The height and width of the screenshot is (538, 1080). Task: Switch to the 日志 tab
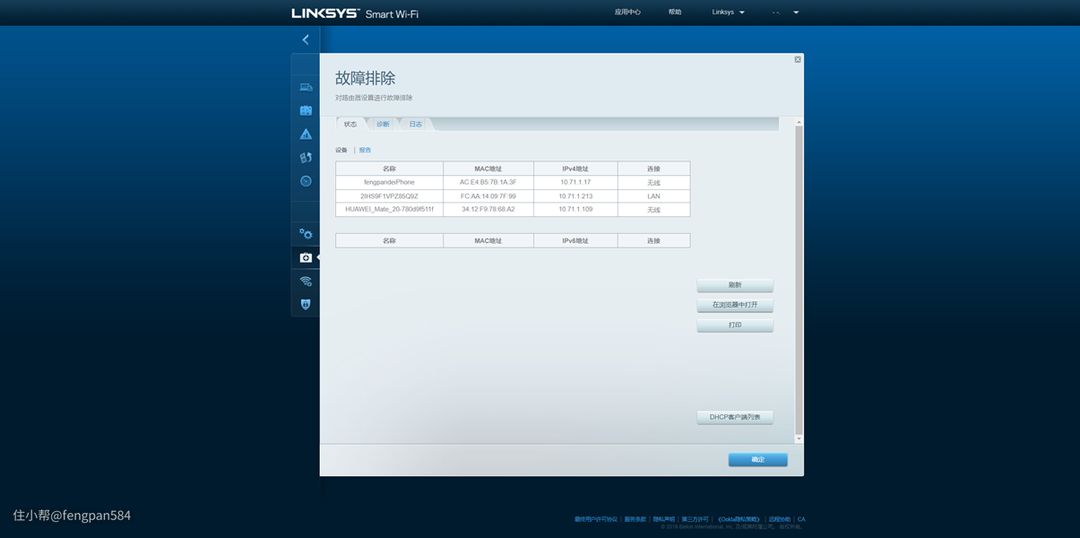click(415, 124)
